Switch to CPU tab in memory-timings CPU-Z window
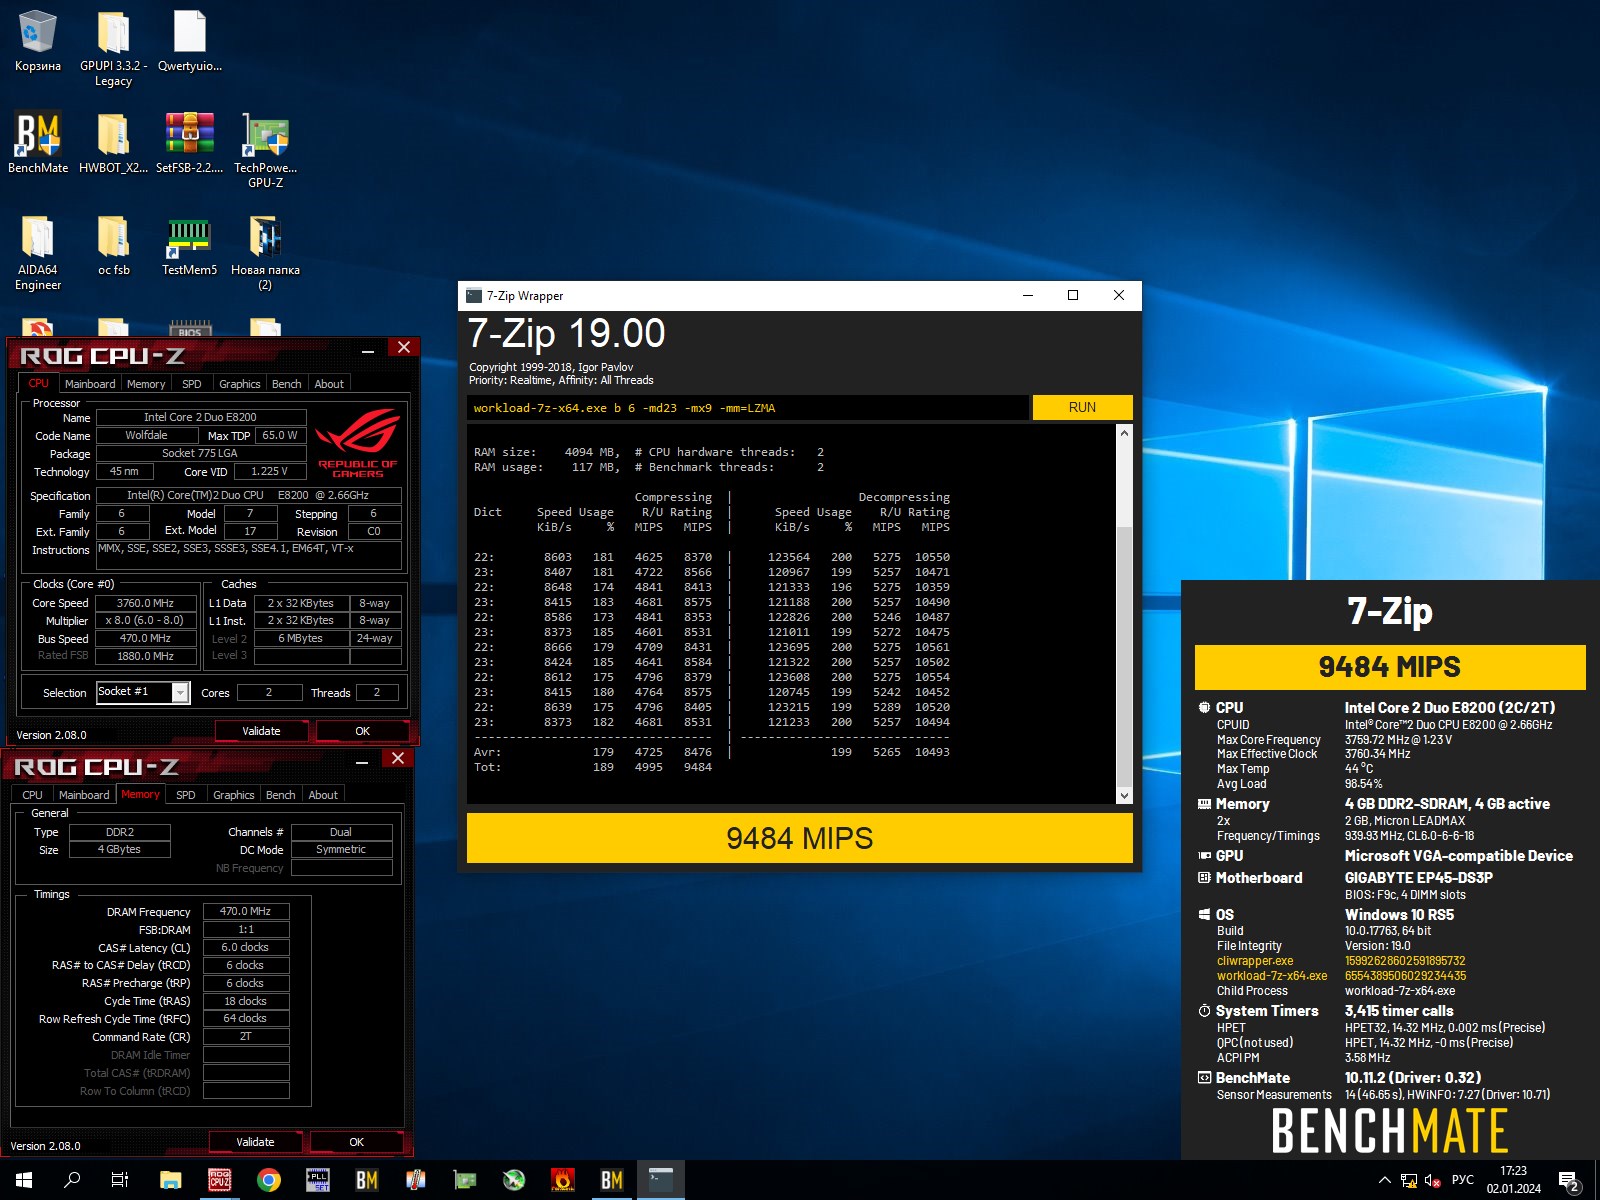This screenshot has width=1600, height=1200. (x=33, y=795)
